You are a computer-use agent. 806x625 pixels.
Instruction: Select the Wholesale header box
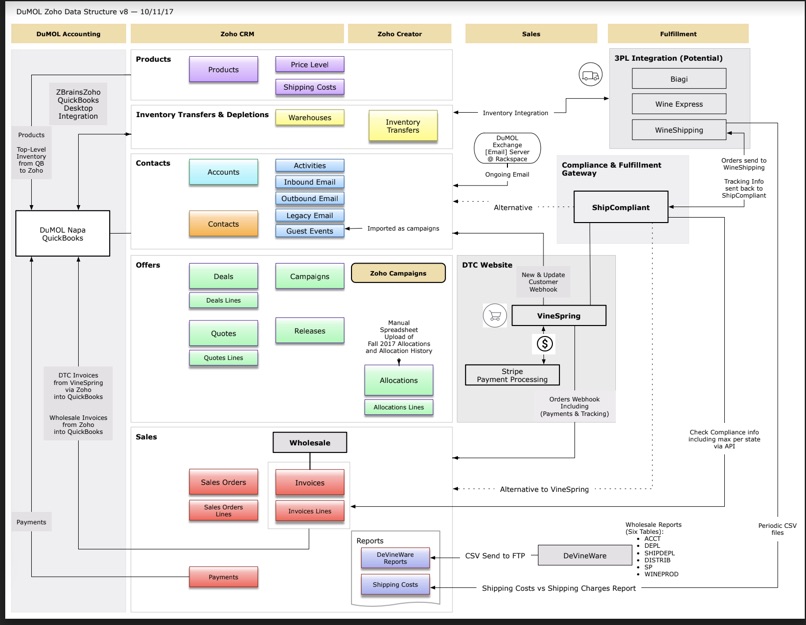pyautogui.click(x=309, y=442)
